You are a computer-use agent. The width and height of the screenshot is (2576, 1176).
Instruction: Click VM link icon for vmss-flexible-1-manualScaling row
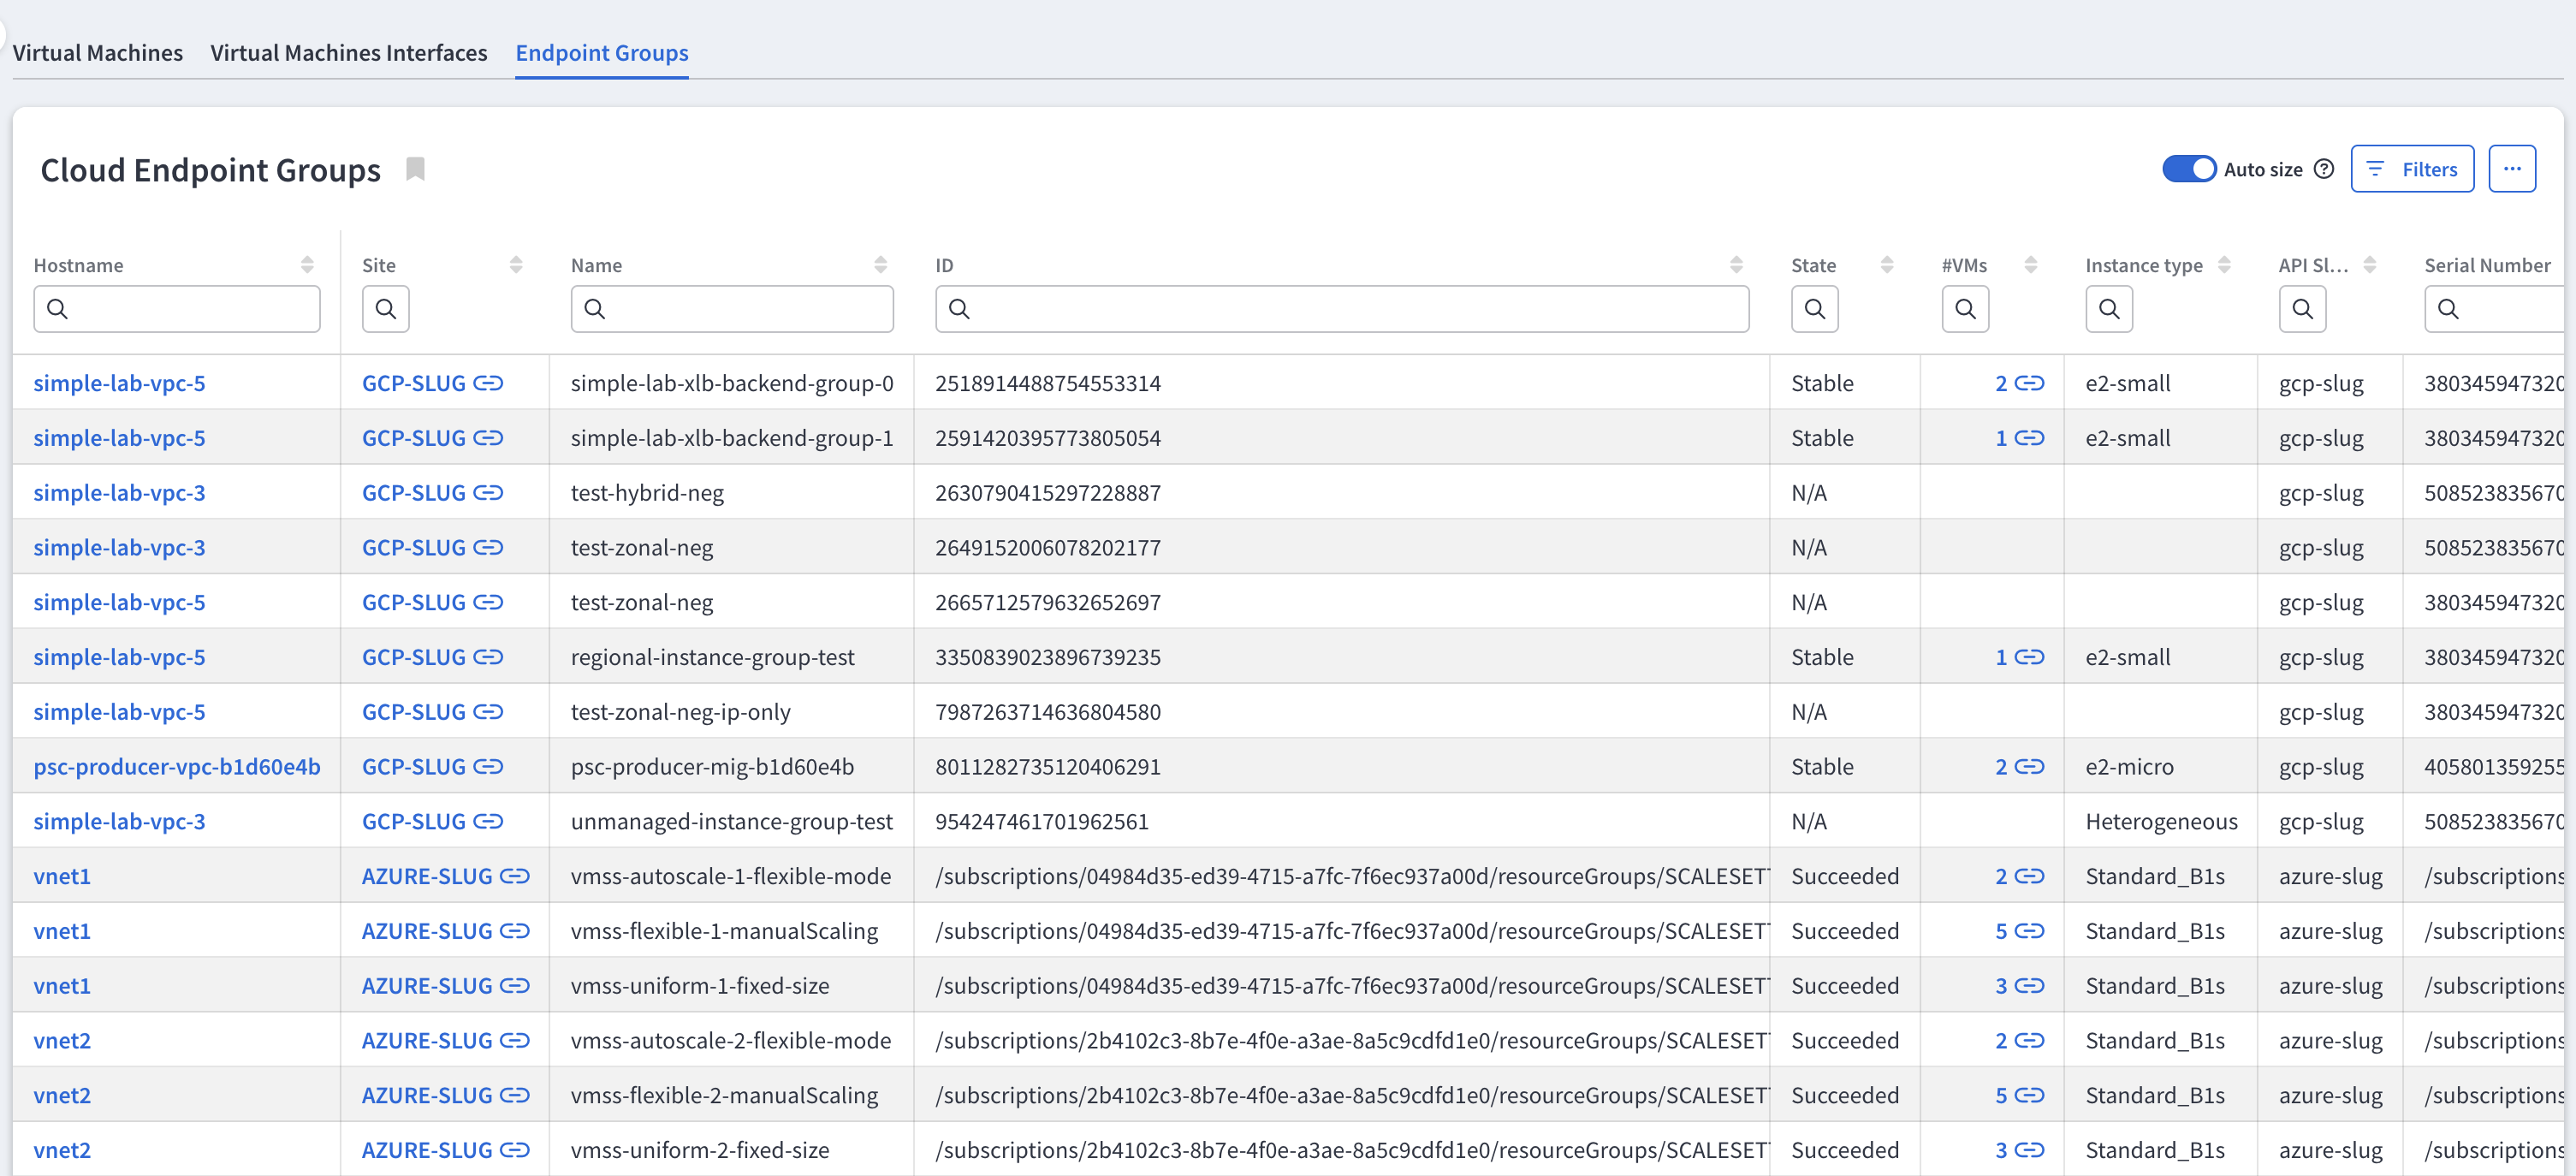coord(2029,931)
